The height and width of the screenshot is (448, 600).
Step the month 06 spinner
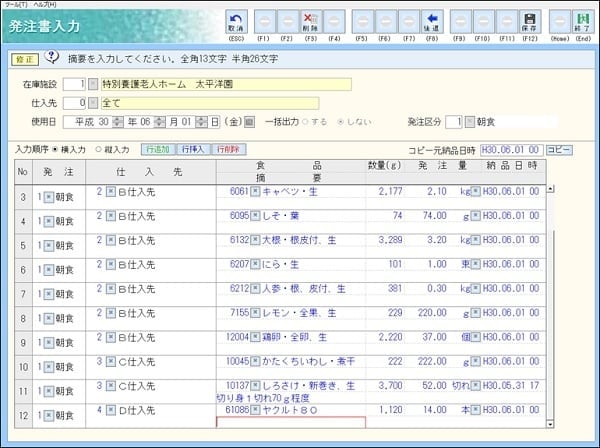pos(160,122)
